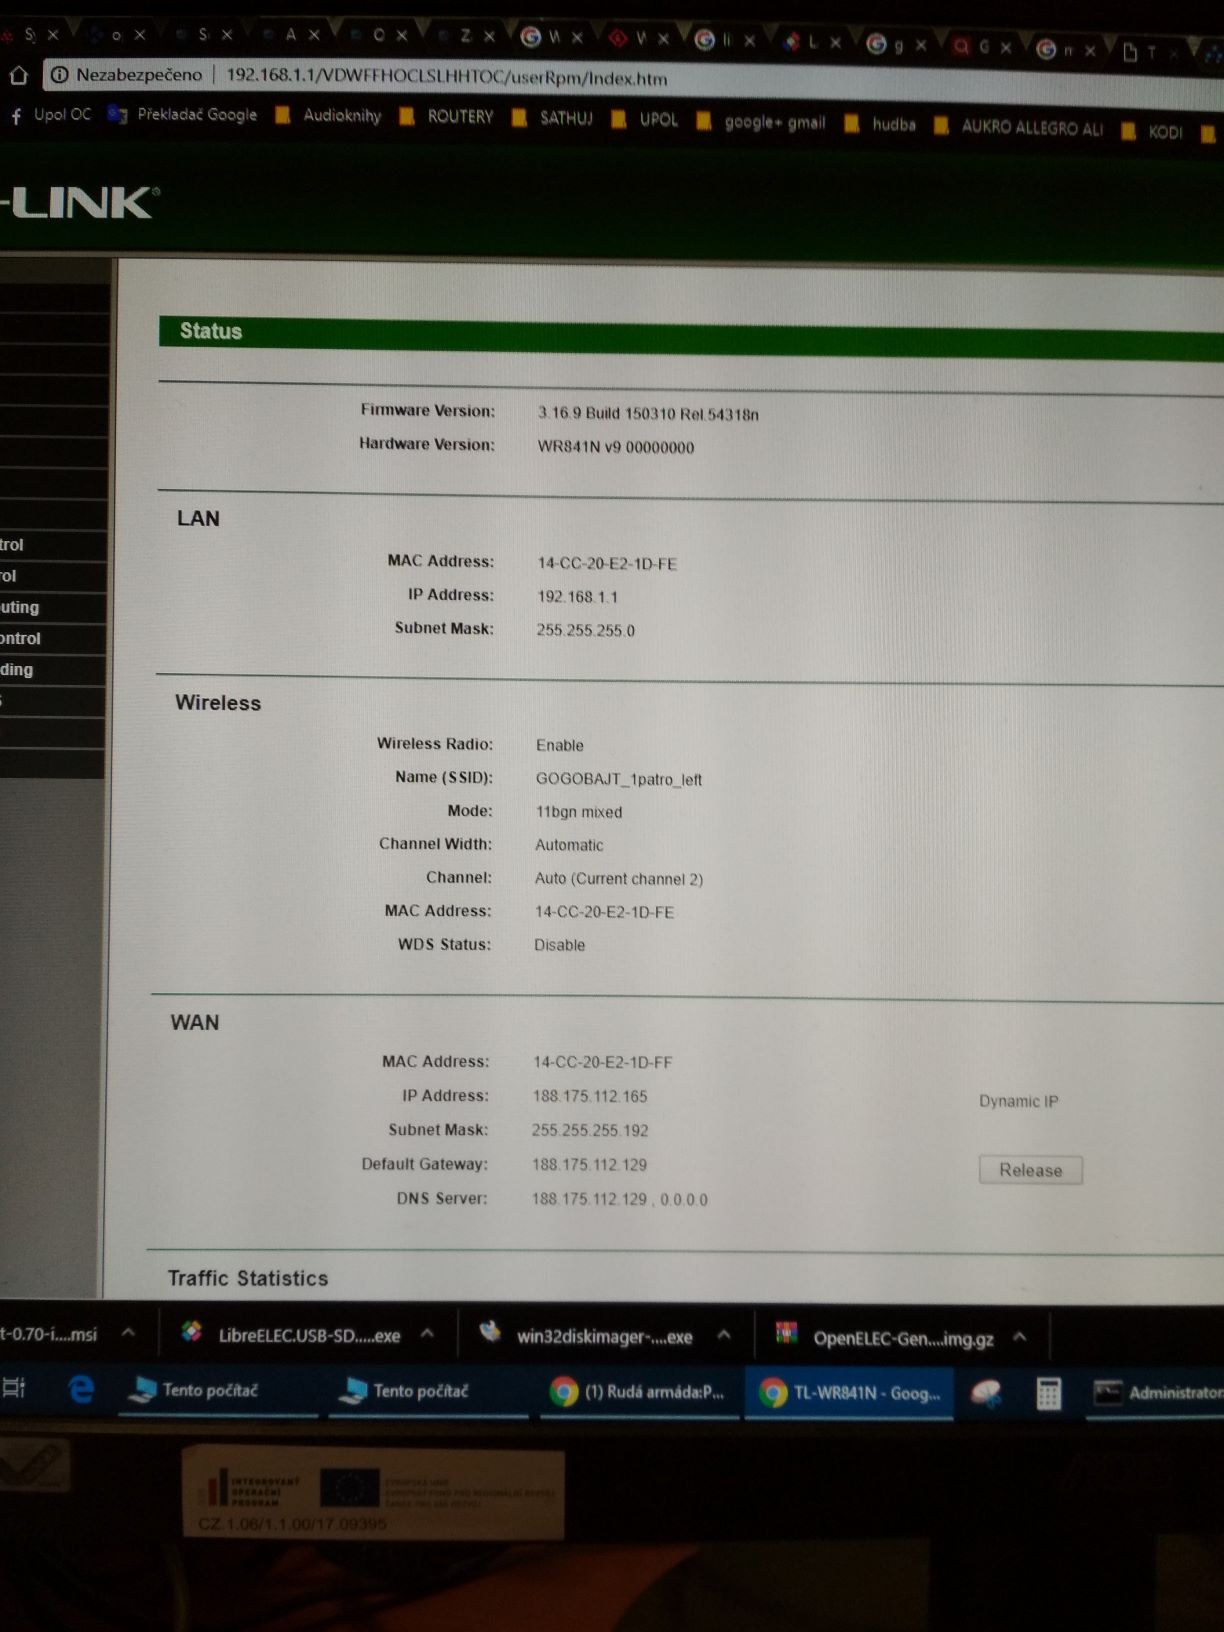This screenshot has width=1224, height=1632.
Task: Click the browser address bar URL
Action: (x=446, y=78)
